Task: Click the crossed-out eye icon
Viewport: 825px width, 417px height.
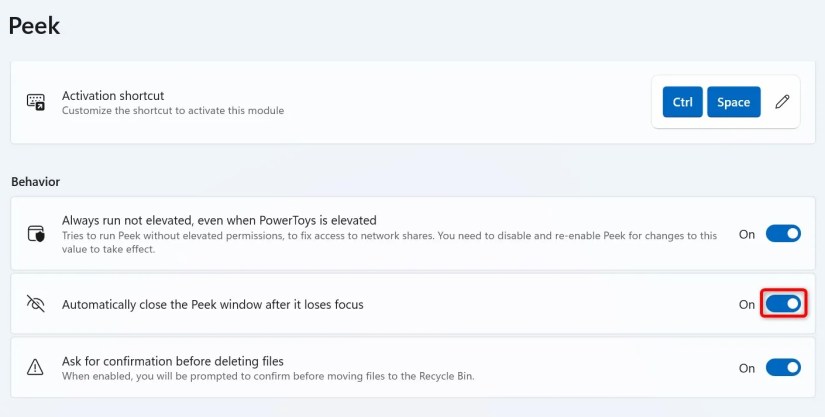Action: (36, 304)
